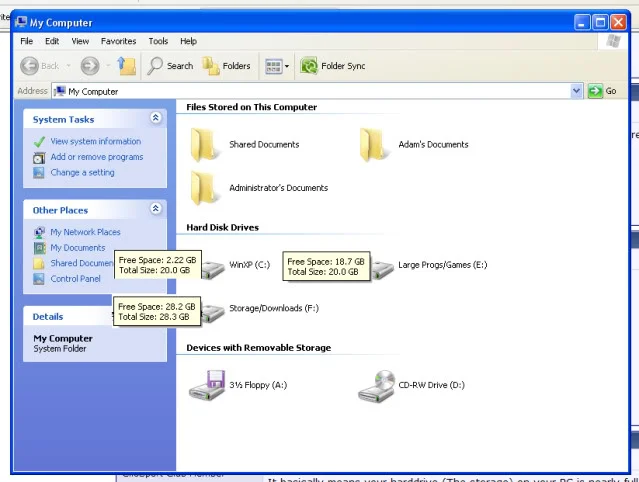Click the Go button

[x=602, y=91]
